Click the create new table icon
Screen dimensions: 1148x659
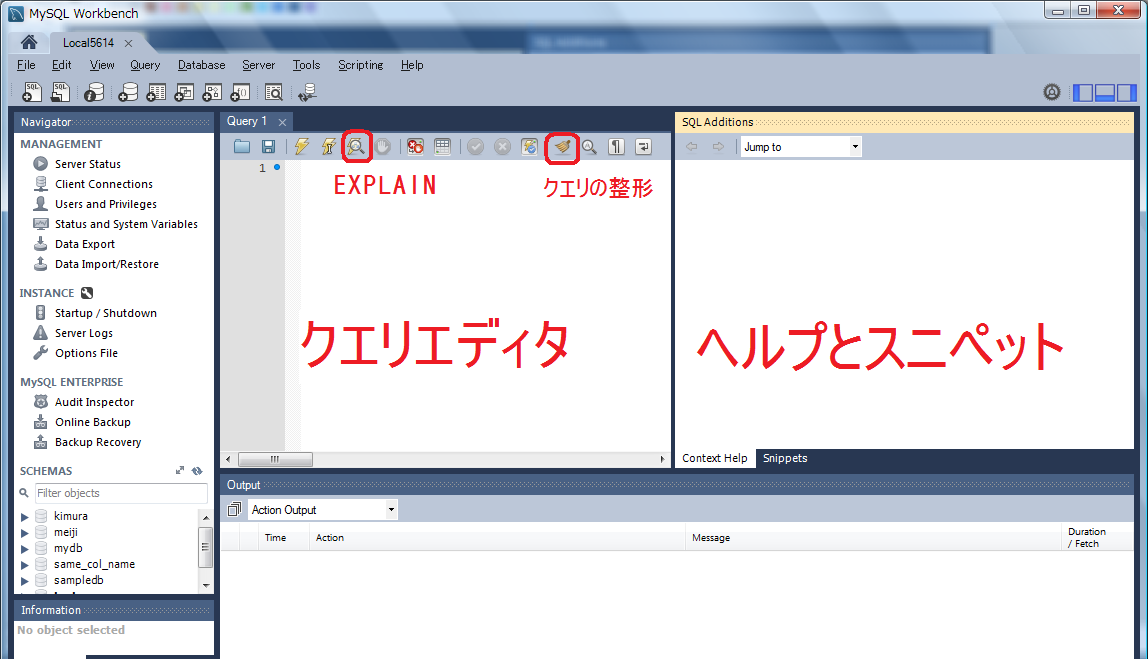[156, 92]
